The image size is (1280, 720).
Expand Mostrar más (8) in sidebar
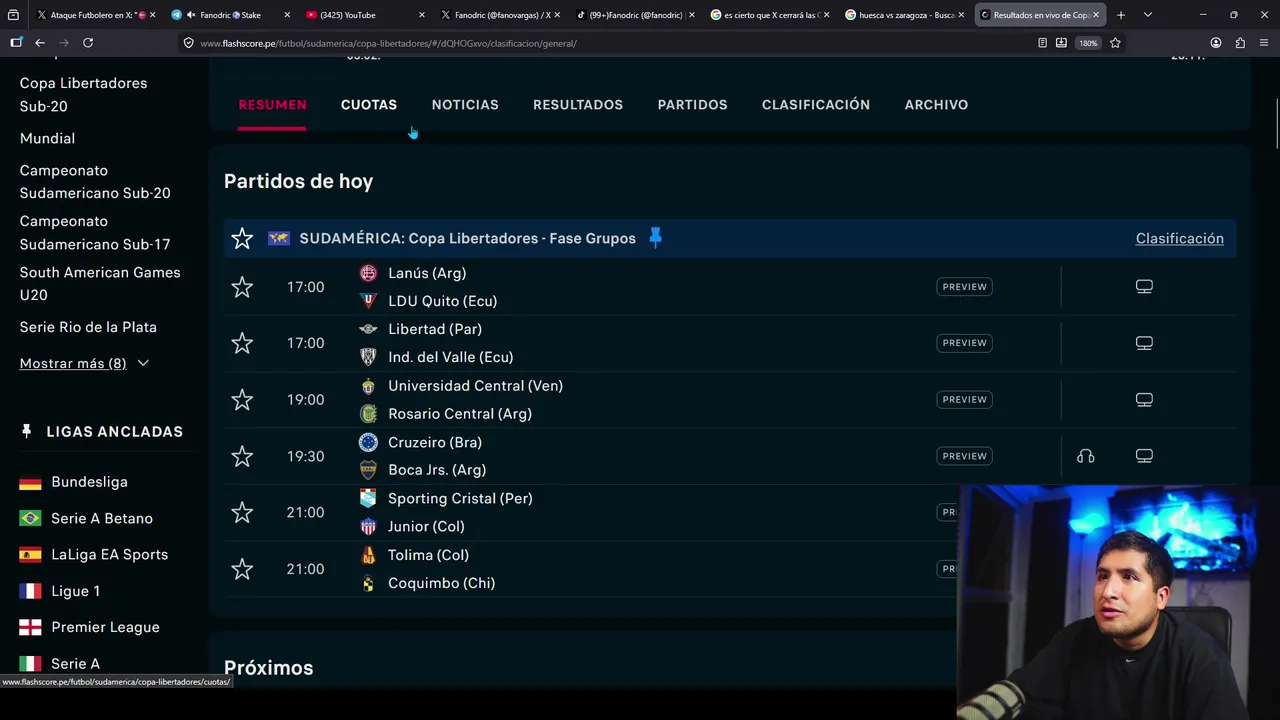tap(84, 363)
